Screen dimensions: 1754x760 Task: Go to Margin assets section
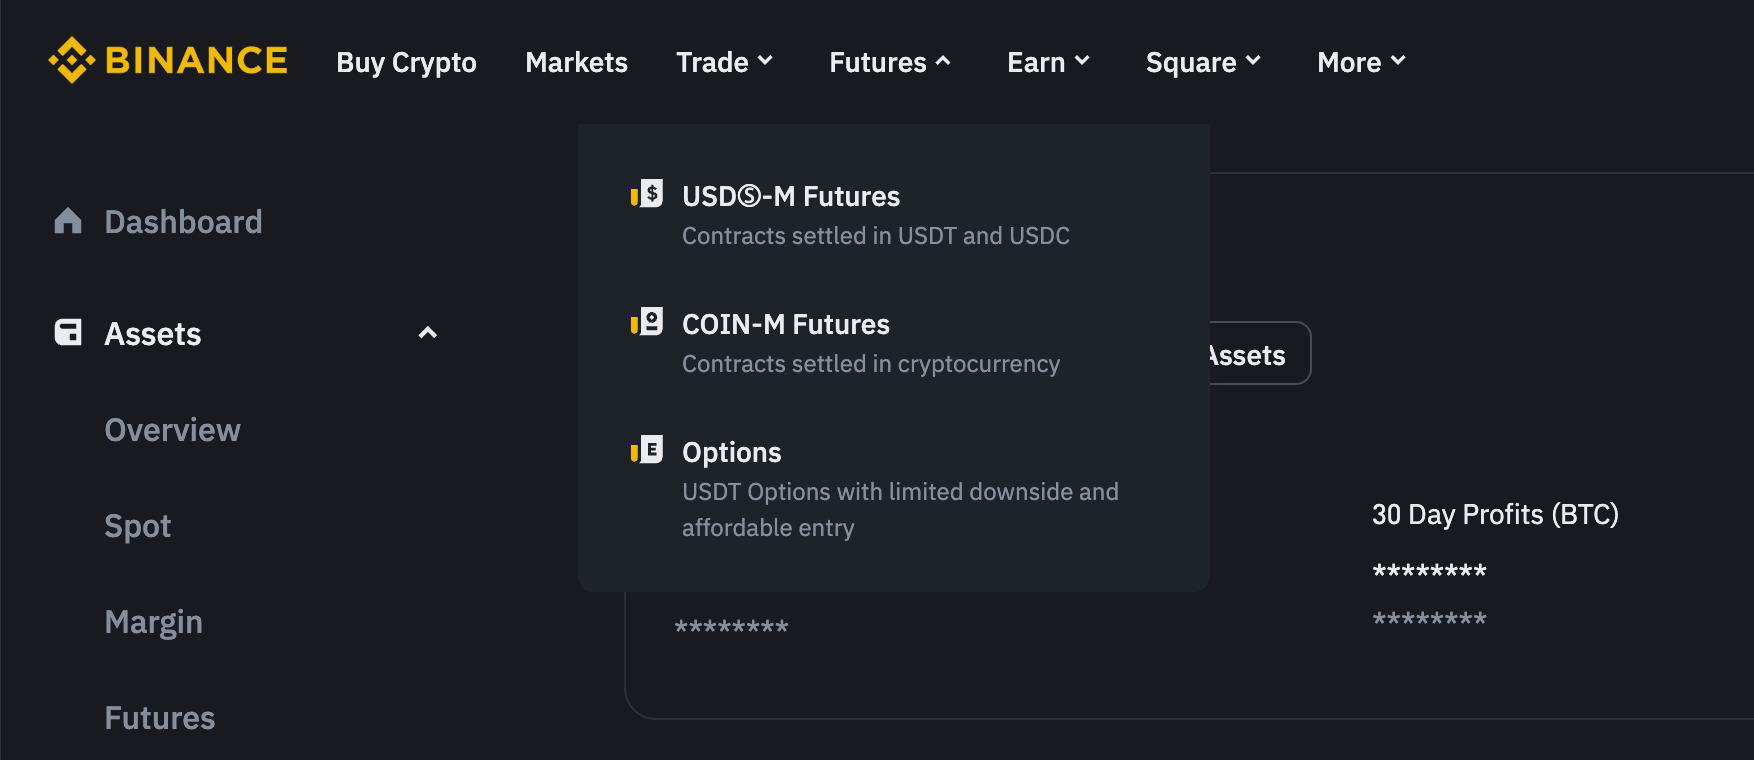[x=153, y=622]
